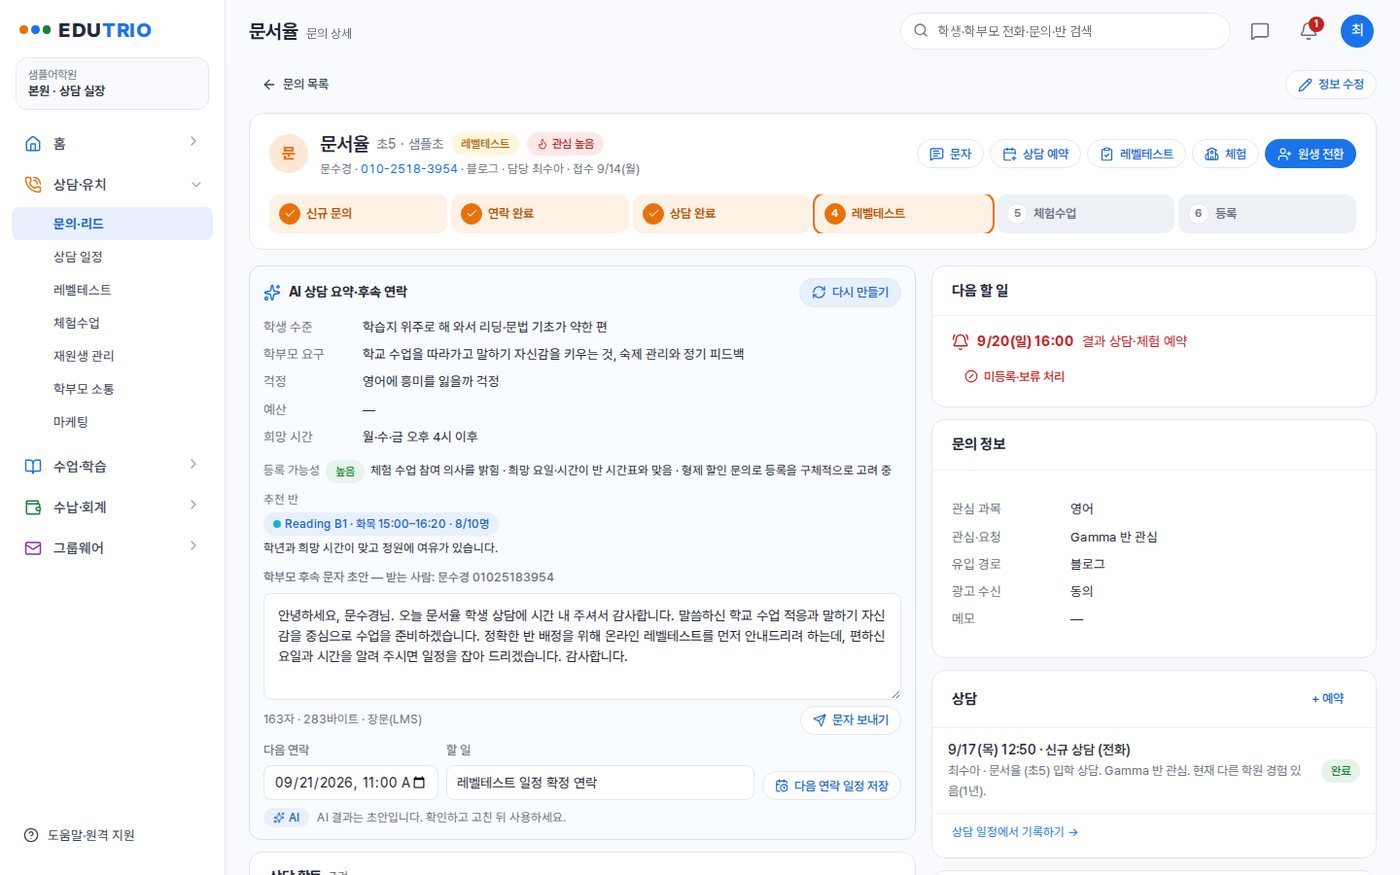Open 레벨테스트 sidebar menu item

(x=112, y=290)
